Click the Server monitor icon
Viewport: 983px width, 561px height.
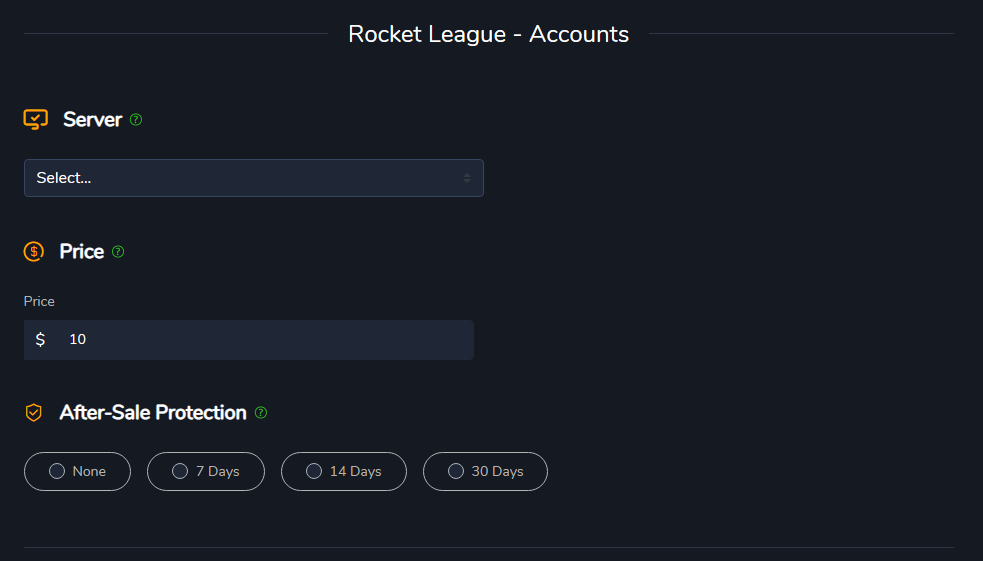pos(35,120)
